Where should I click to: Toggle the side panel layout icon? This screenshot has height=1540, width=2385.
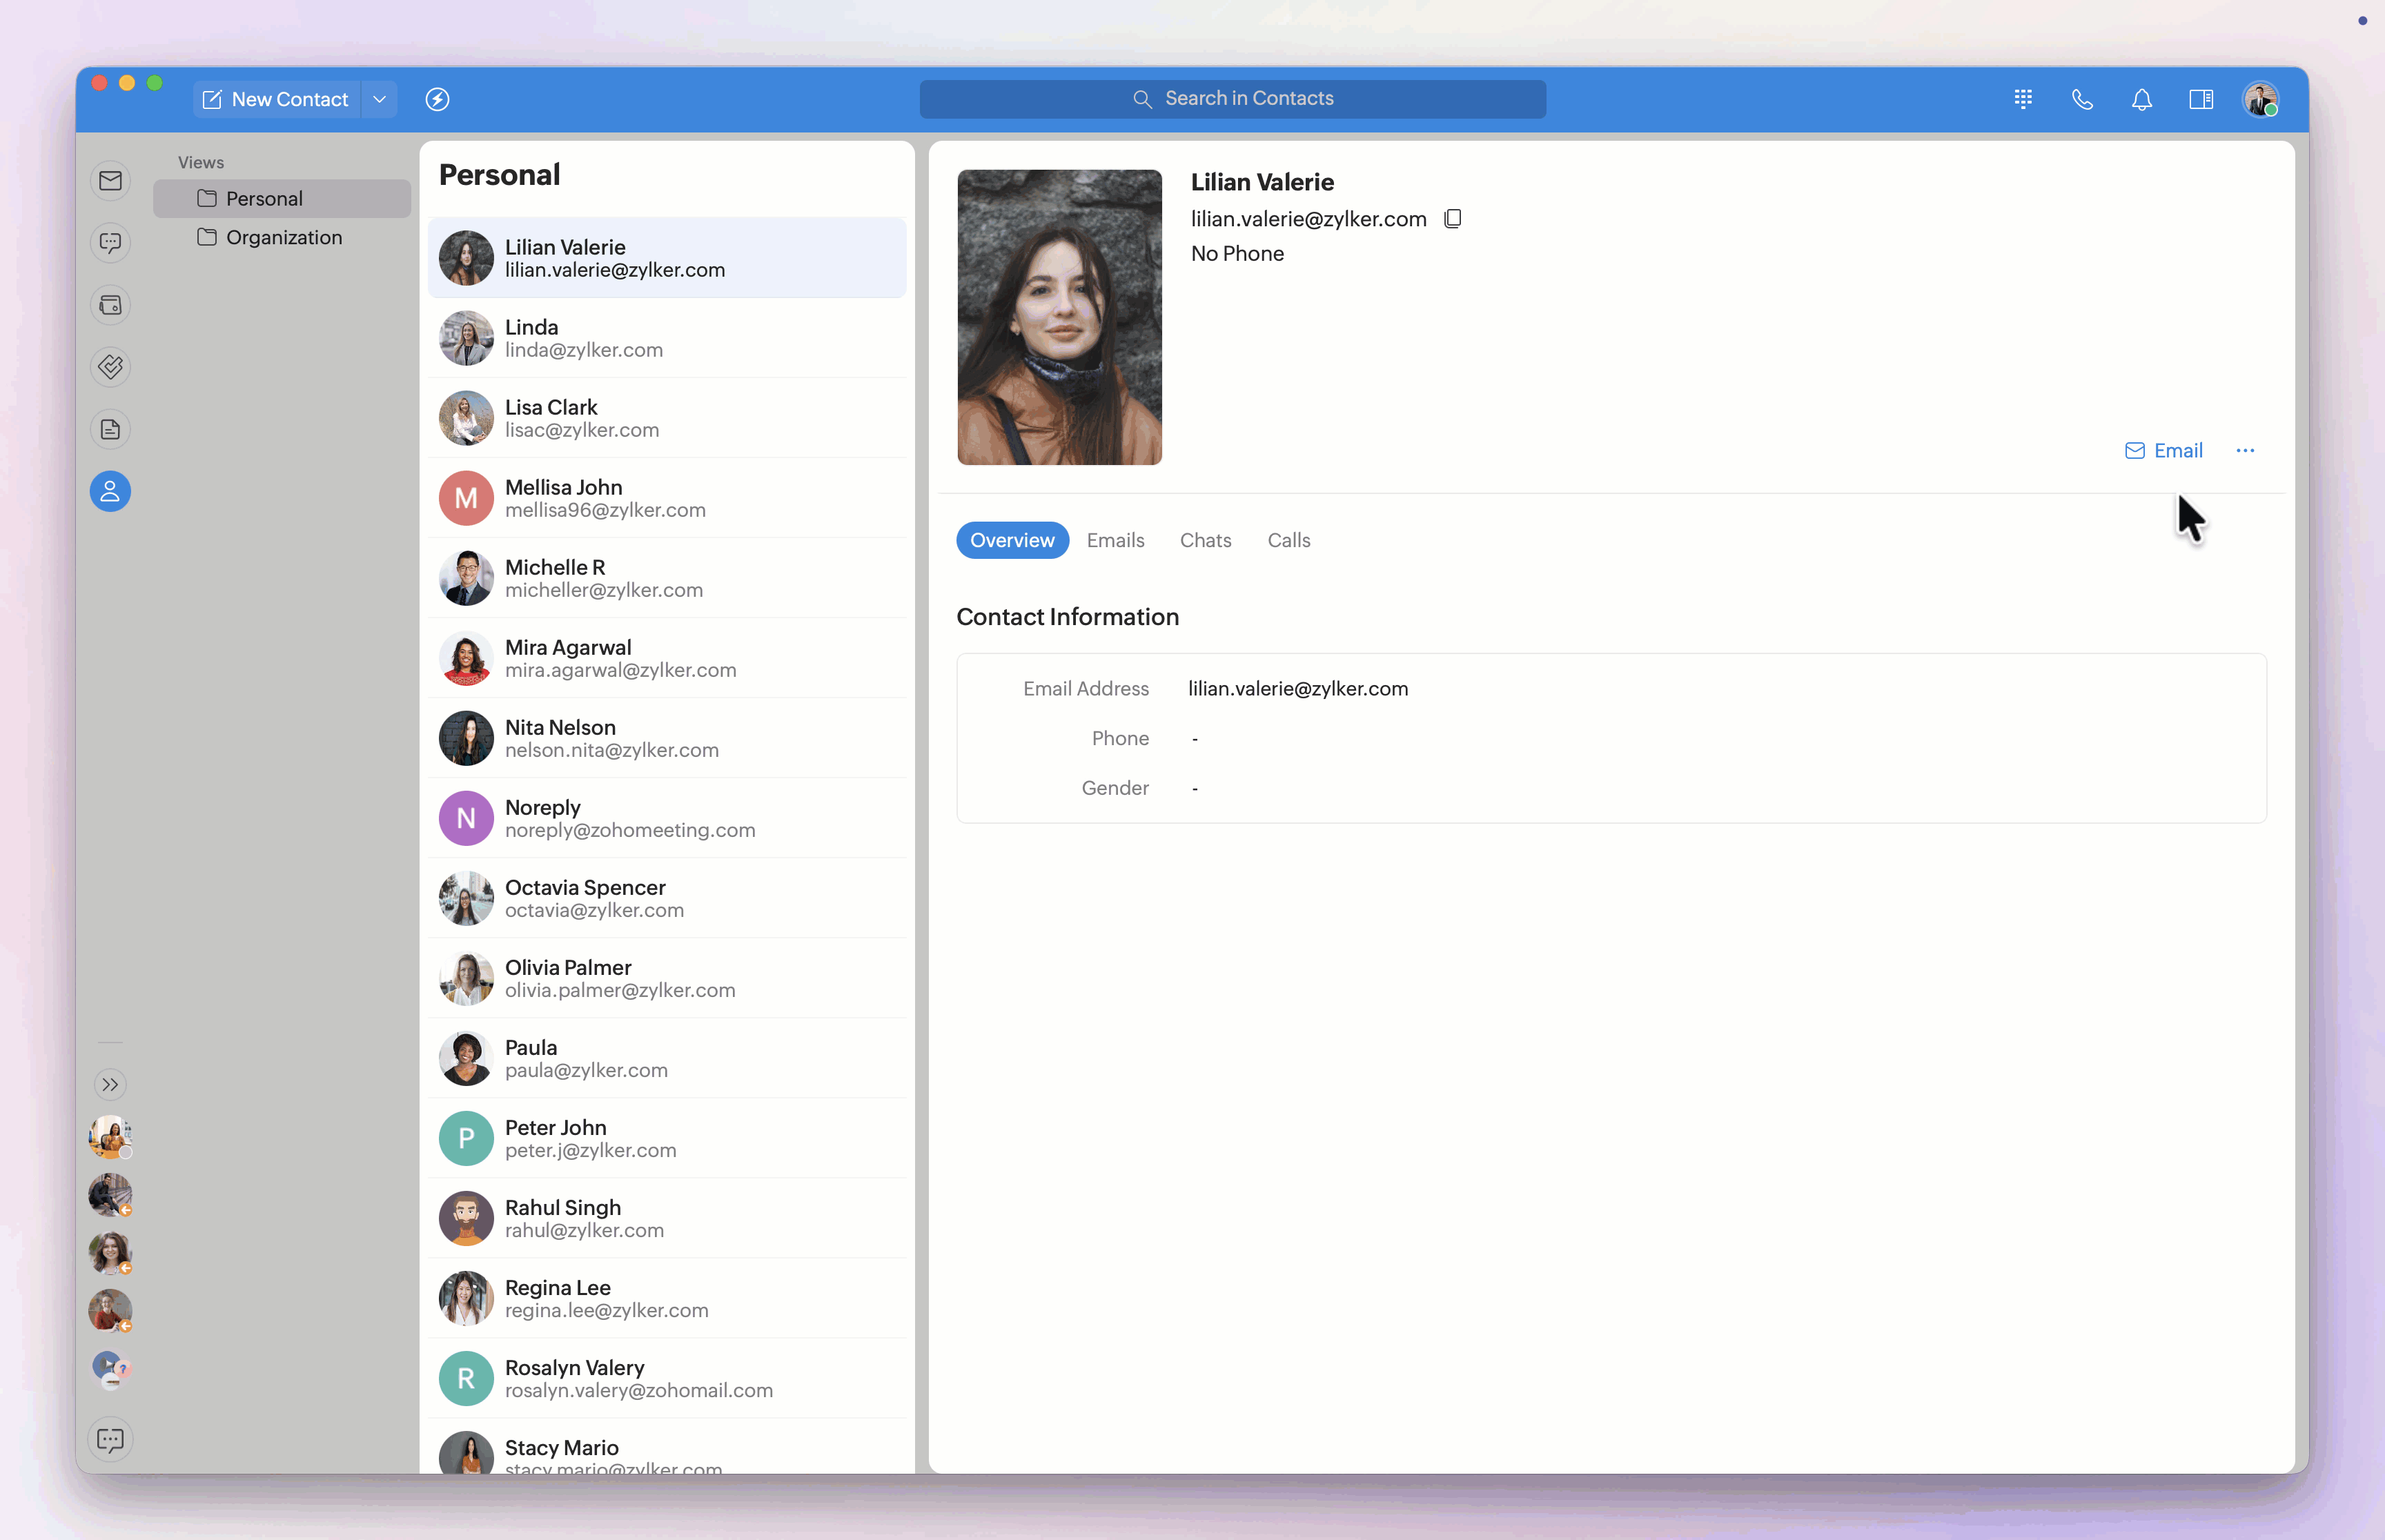coord(2200,99)
